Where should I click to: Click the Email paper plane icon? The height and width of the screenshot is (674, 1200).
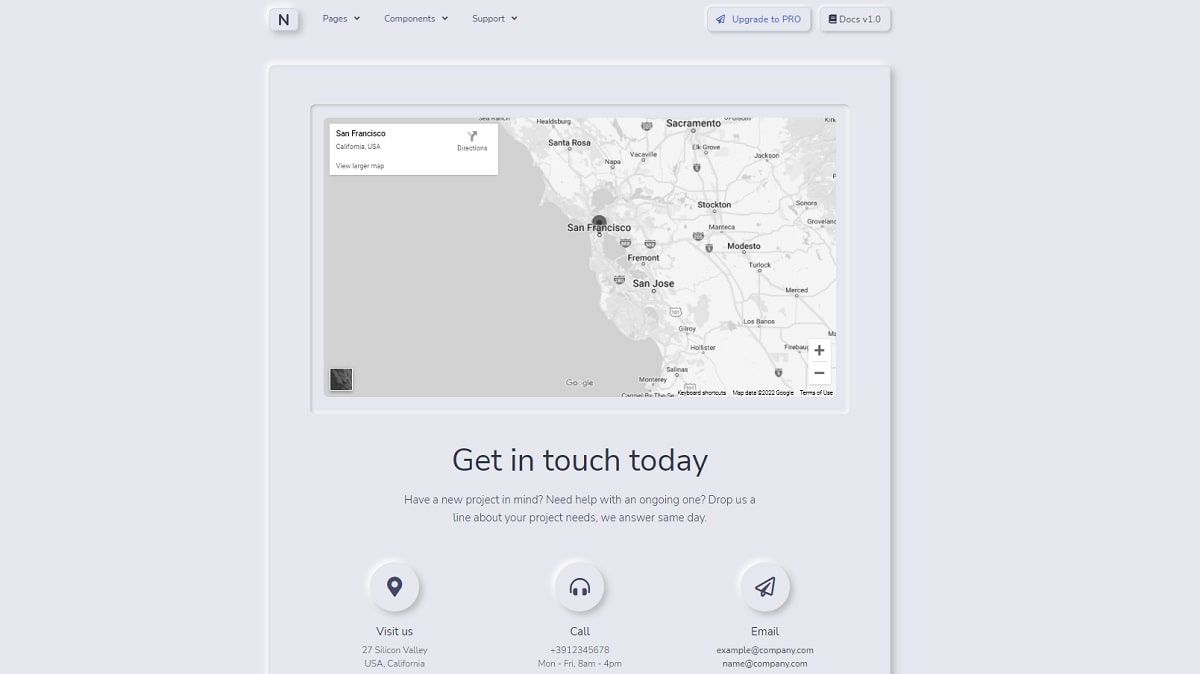[x=764, y=586]
